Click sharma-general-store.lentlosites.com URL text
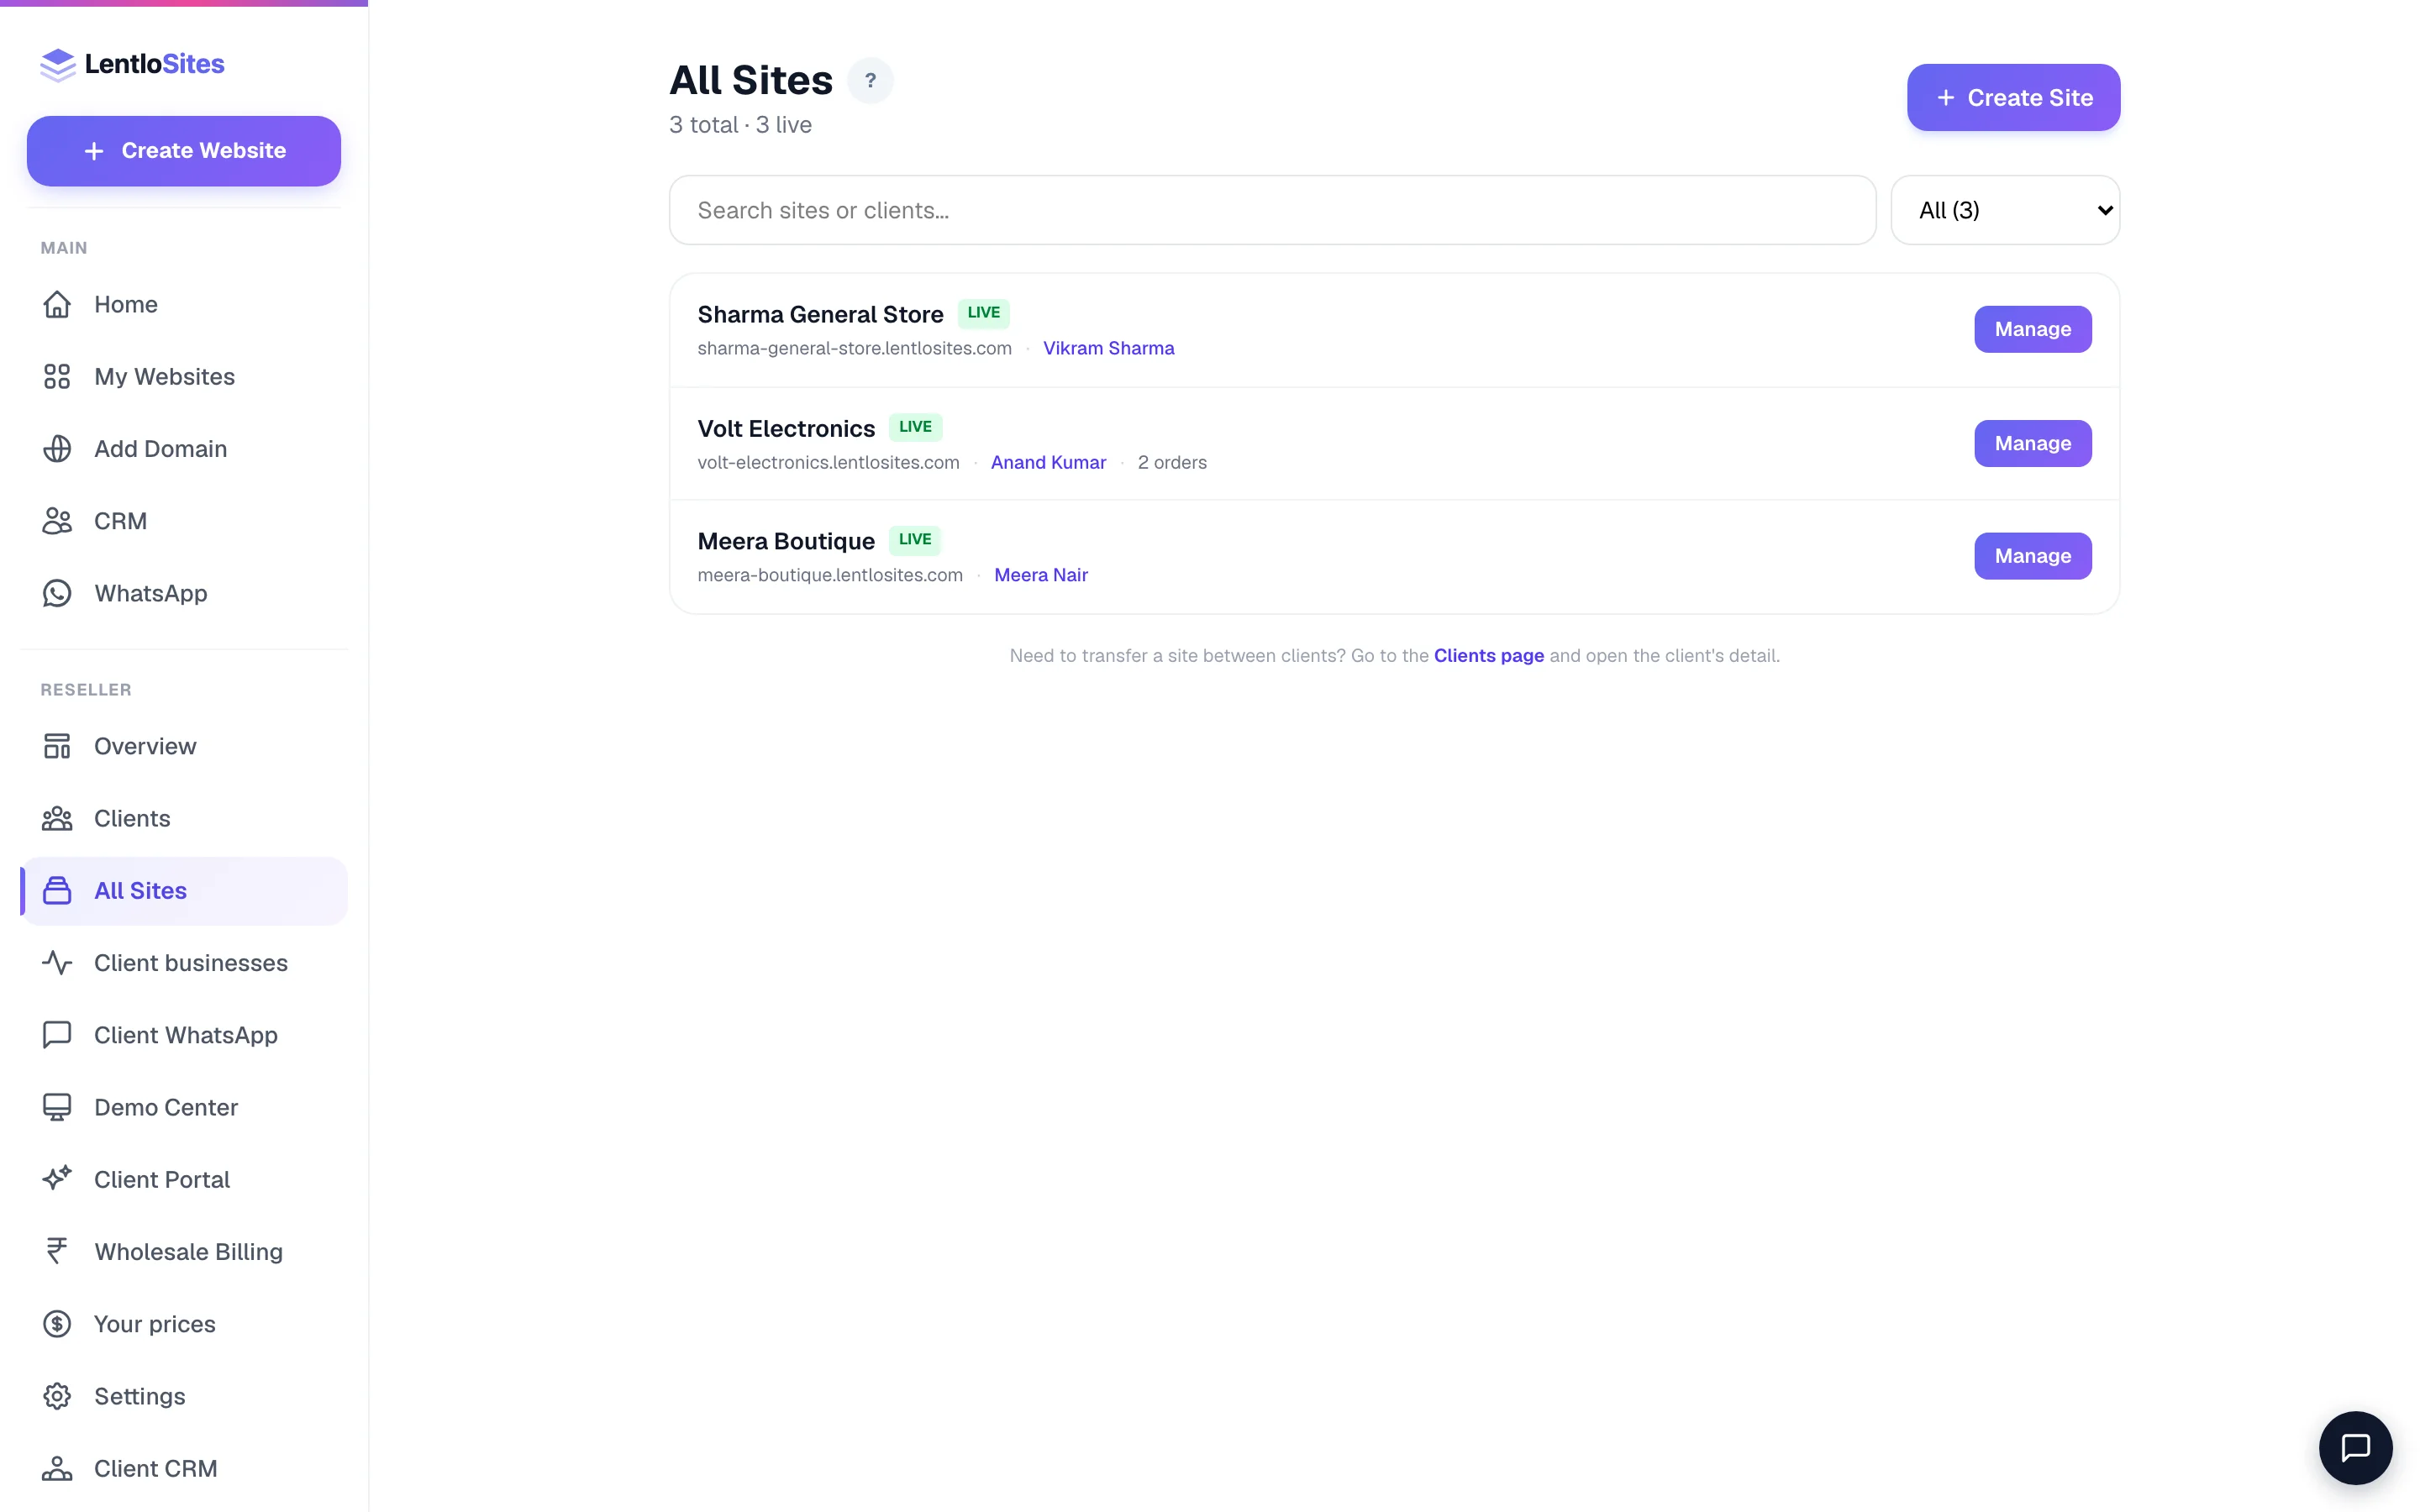 [854, 348]
